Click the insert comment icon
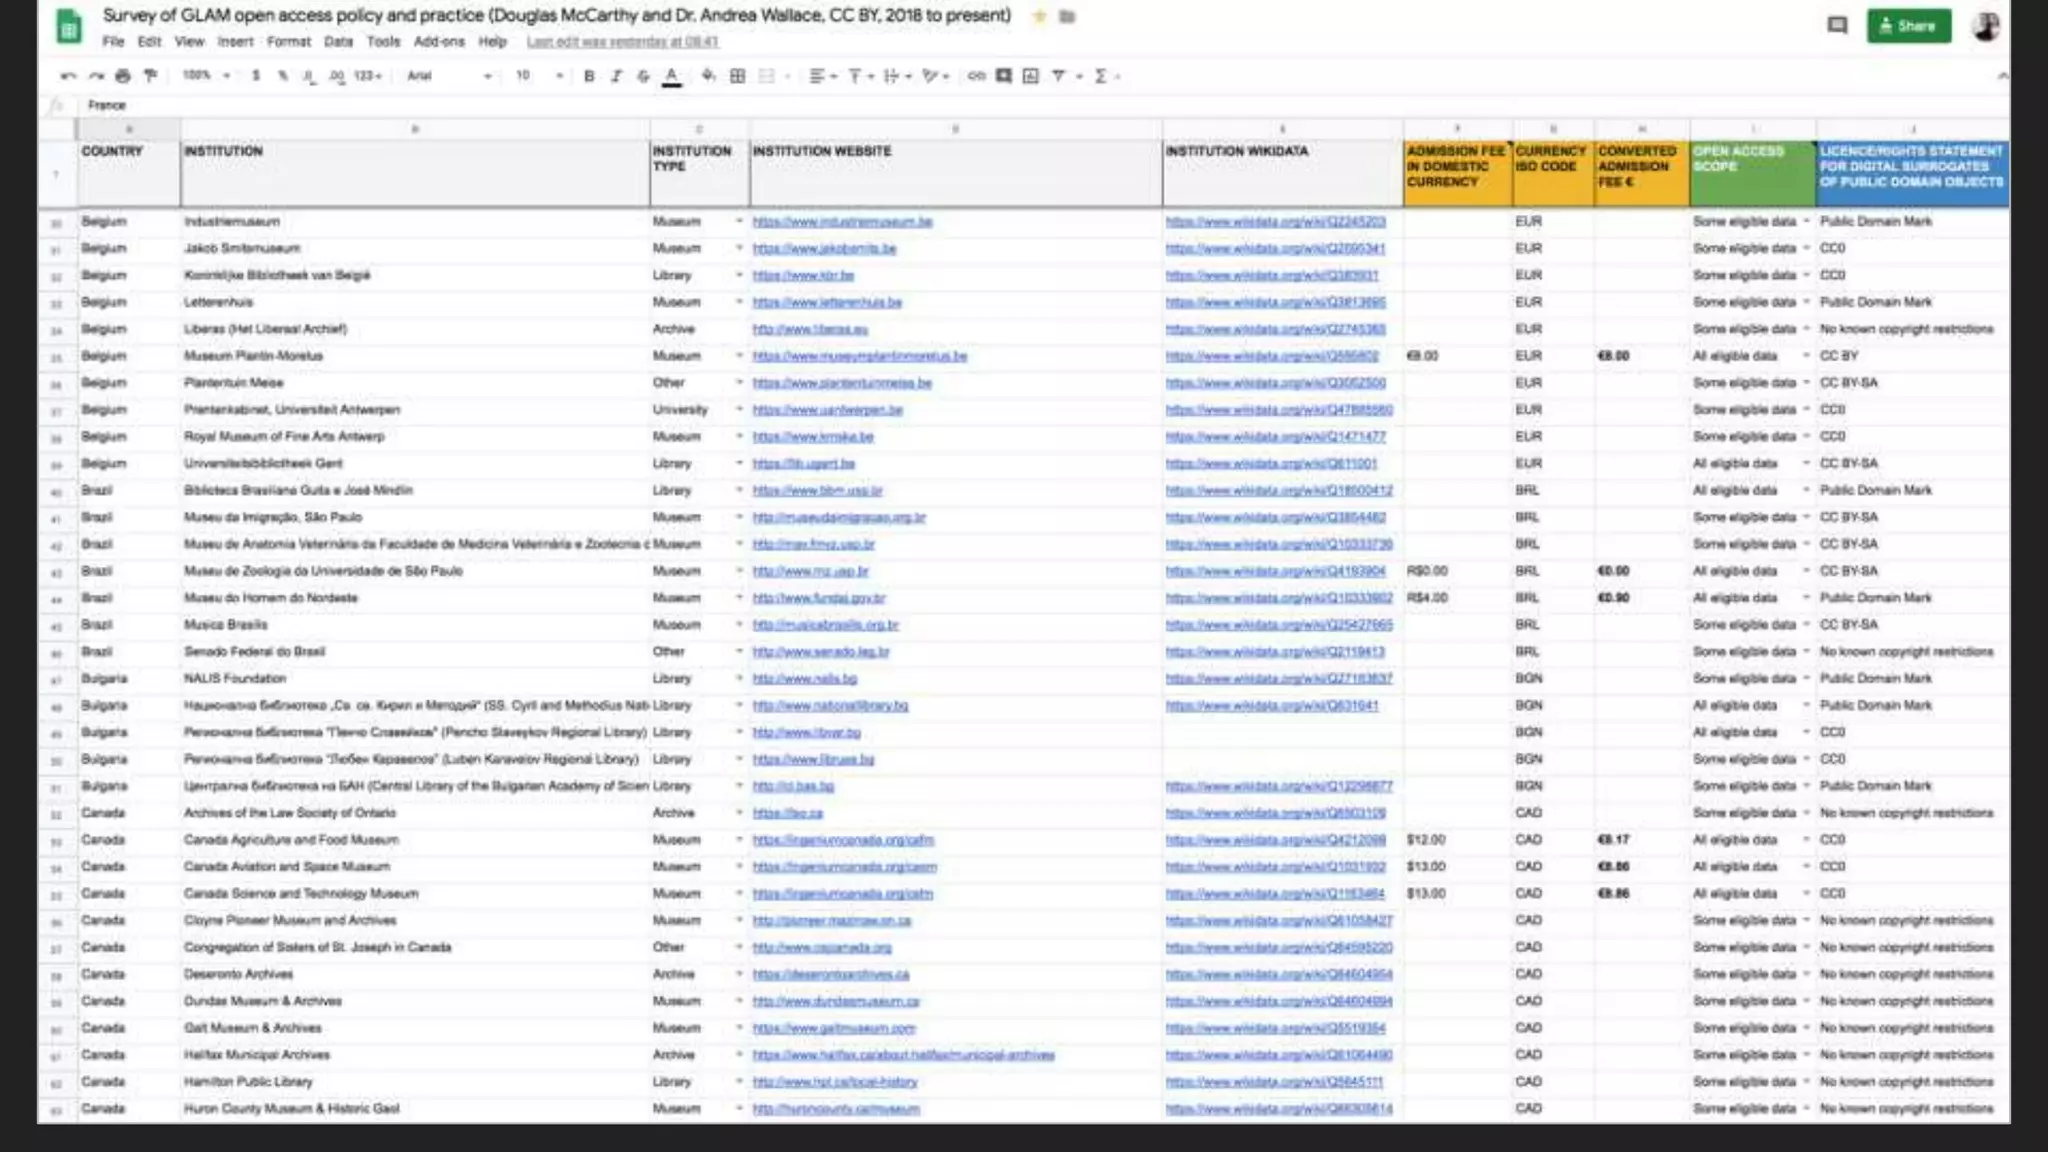The width and height of the screenshot is (2048, 1152). (x=1003, y=76)
